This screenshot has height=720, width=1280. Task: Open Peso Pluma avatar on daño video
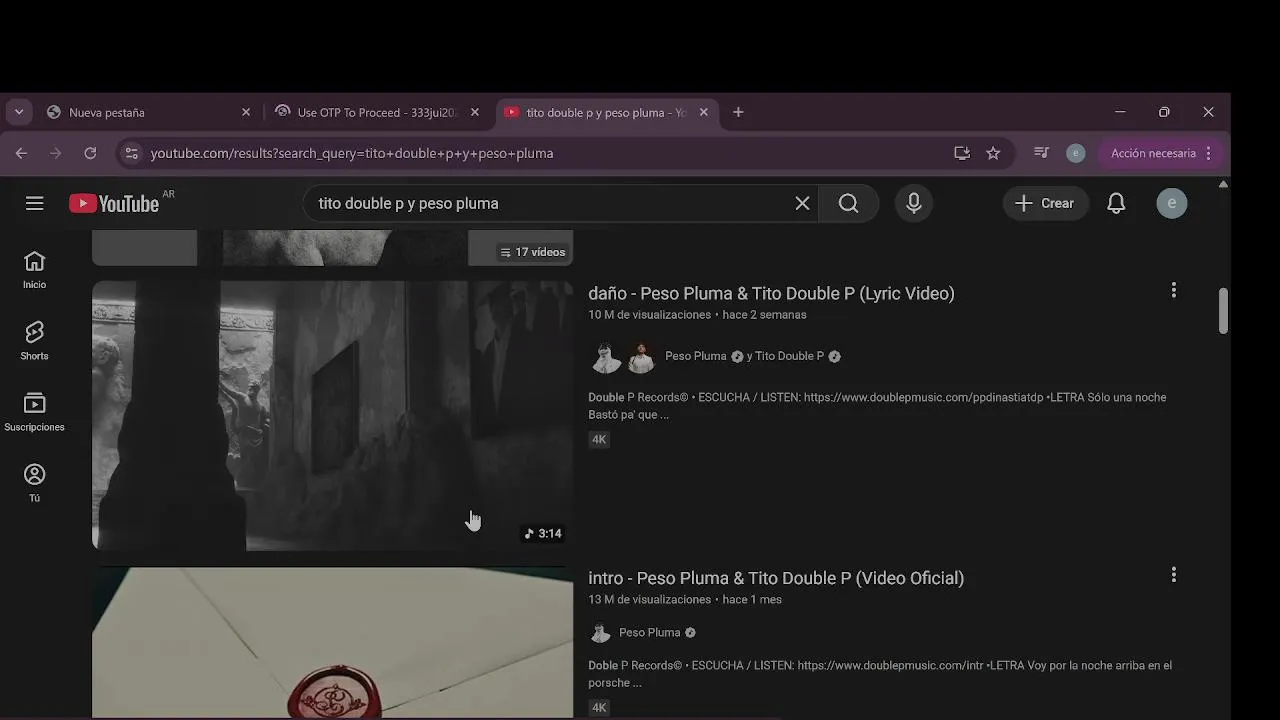click(606, 357)
